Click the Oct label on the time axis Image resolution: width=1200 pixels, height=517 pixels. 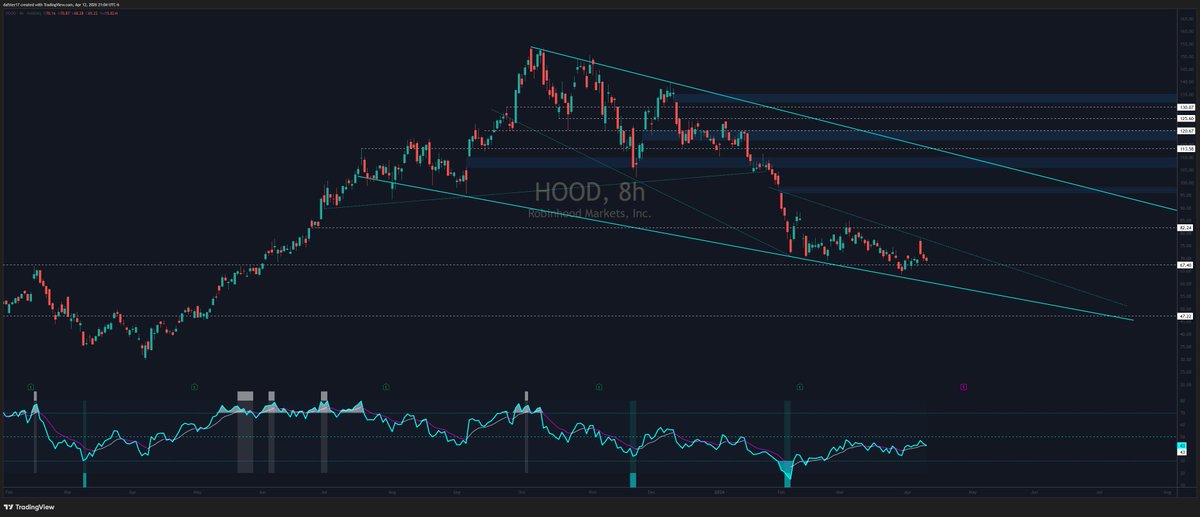pyautogui.click(x=523, y=493)
